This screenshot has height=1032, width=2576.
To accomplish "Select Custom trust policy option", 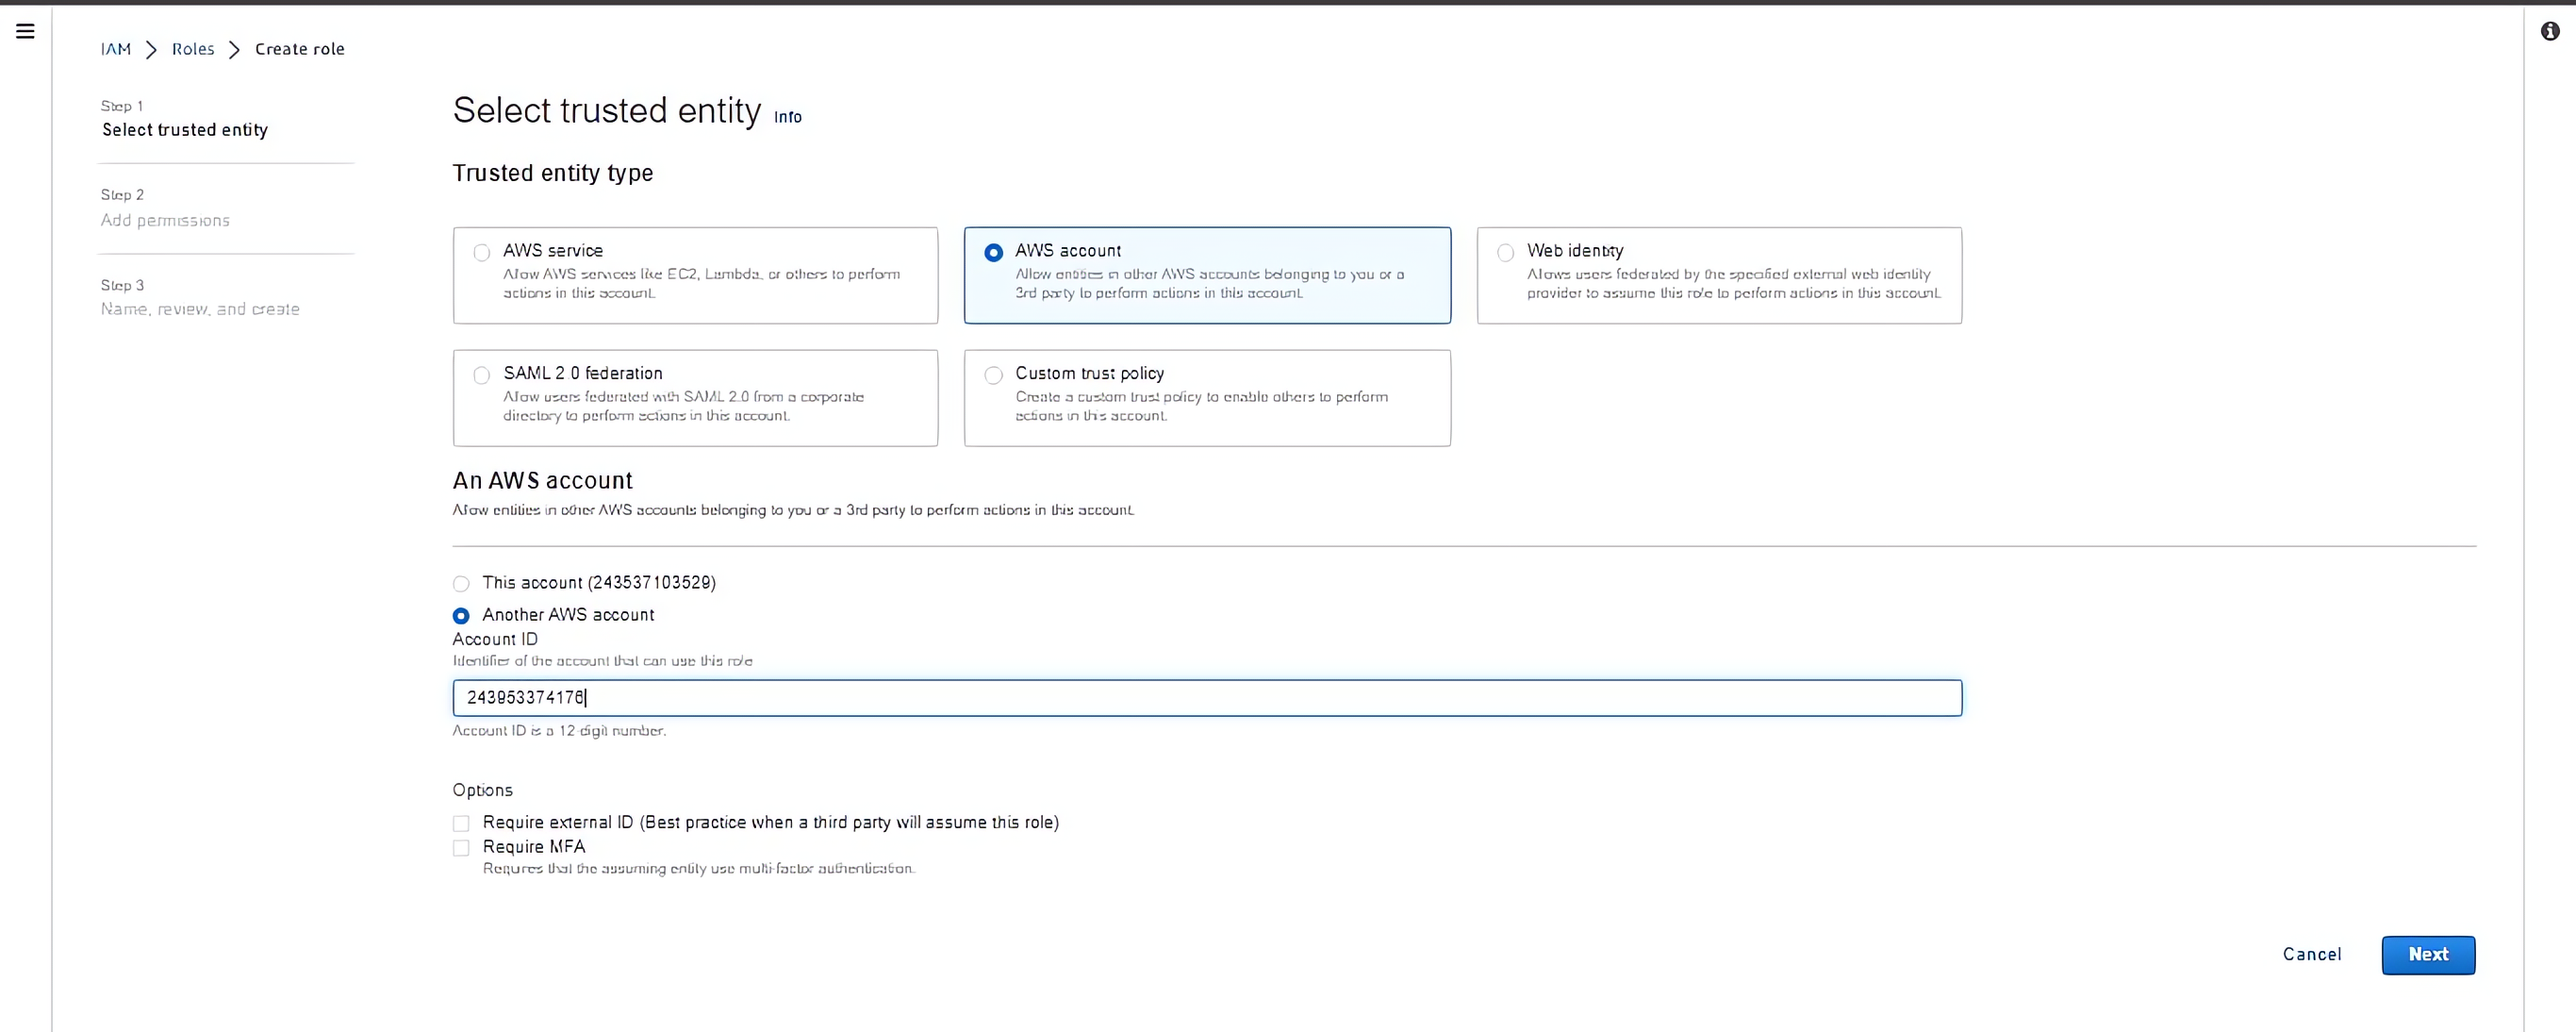I will (993, 375).
